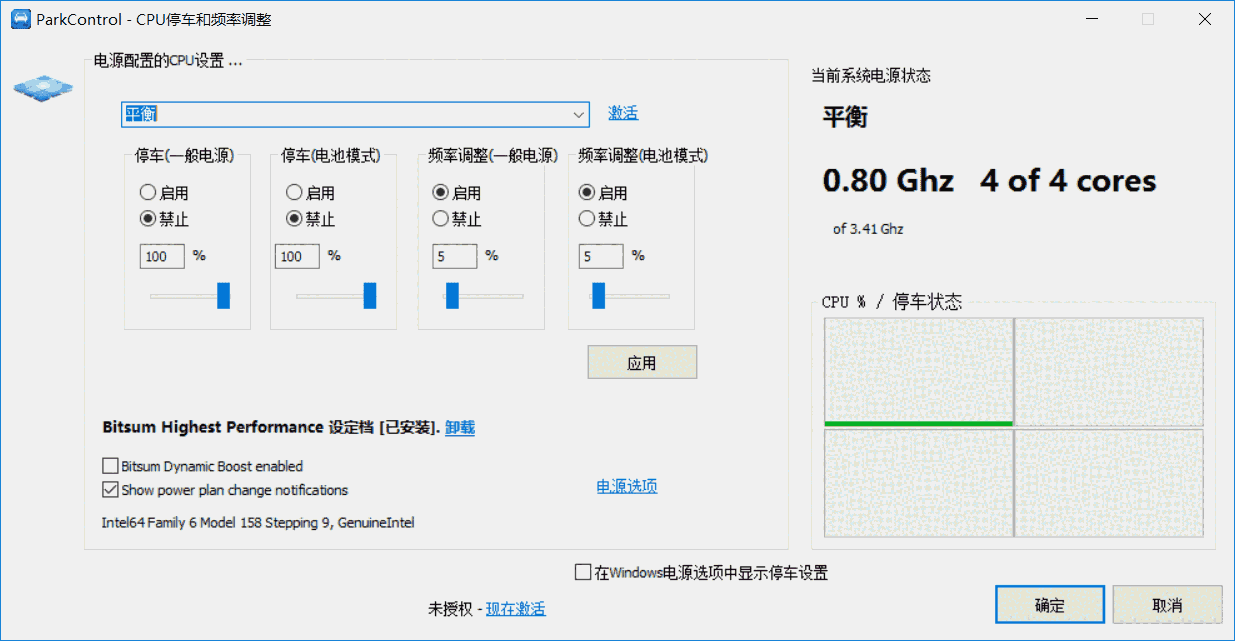Viewport: 1235px width, 641px height.
Task: Click the 应用 apply button
Action: [642, 363]
